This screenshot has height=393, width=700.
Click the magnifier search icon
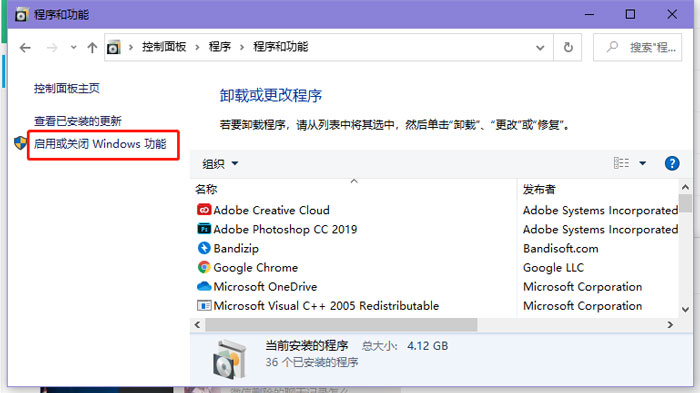(x=612, y=46)
